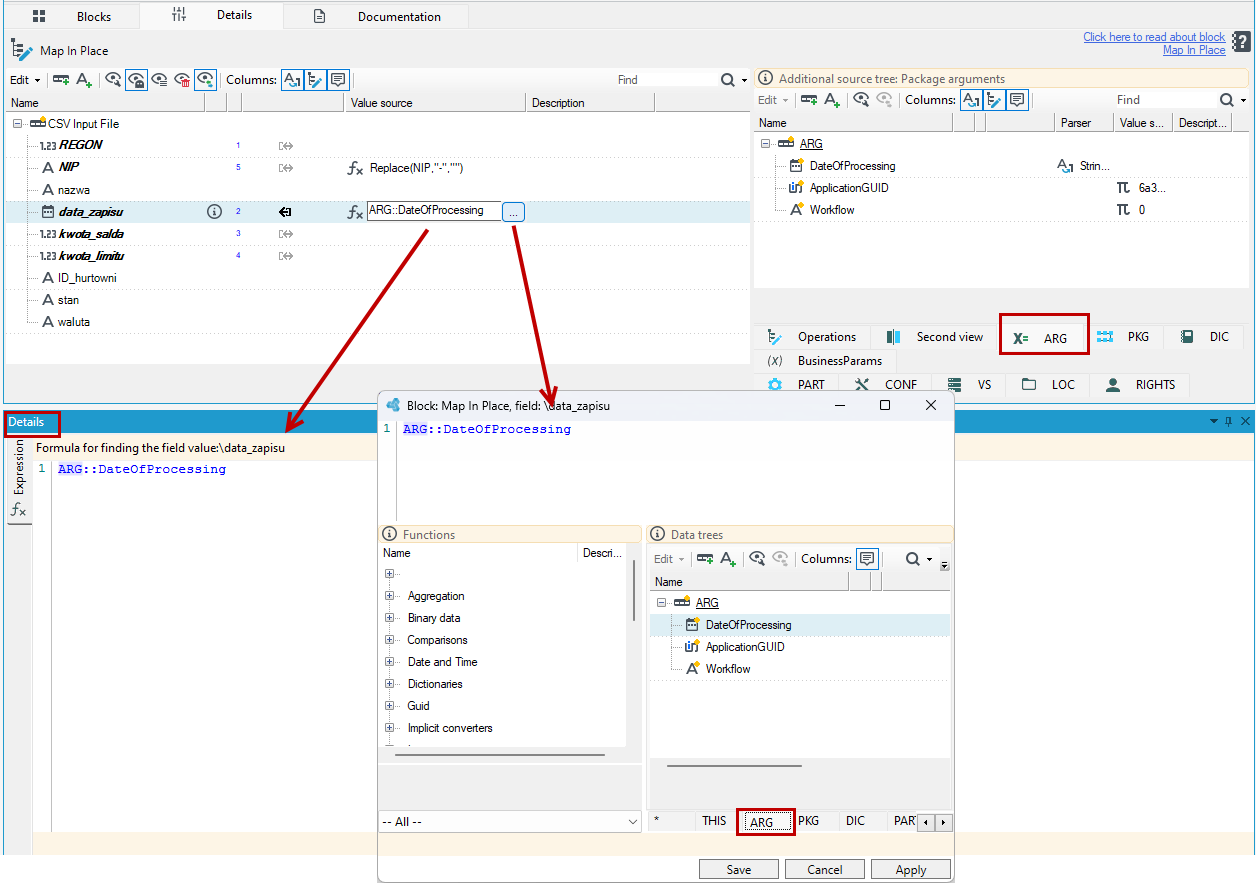Image resolution: width=1256 pixels, height=885 pixels.
Task: Toggle the description column button in Data trees toolbar
Action: (x=867, y=559)
